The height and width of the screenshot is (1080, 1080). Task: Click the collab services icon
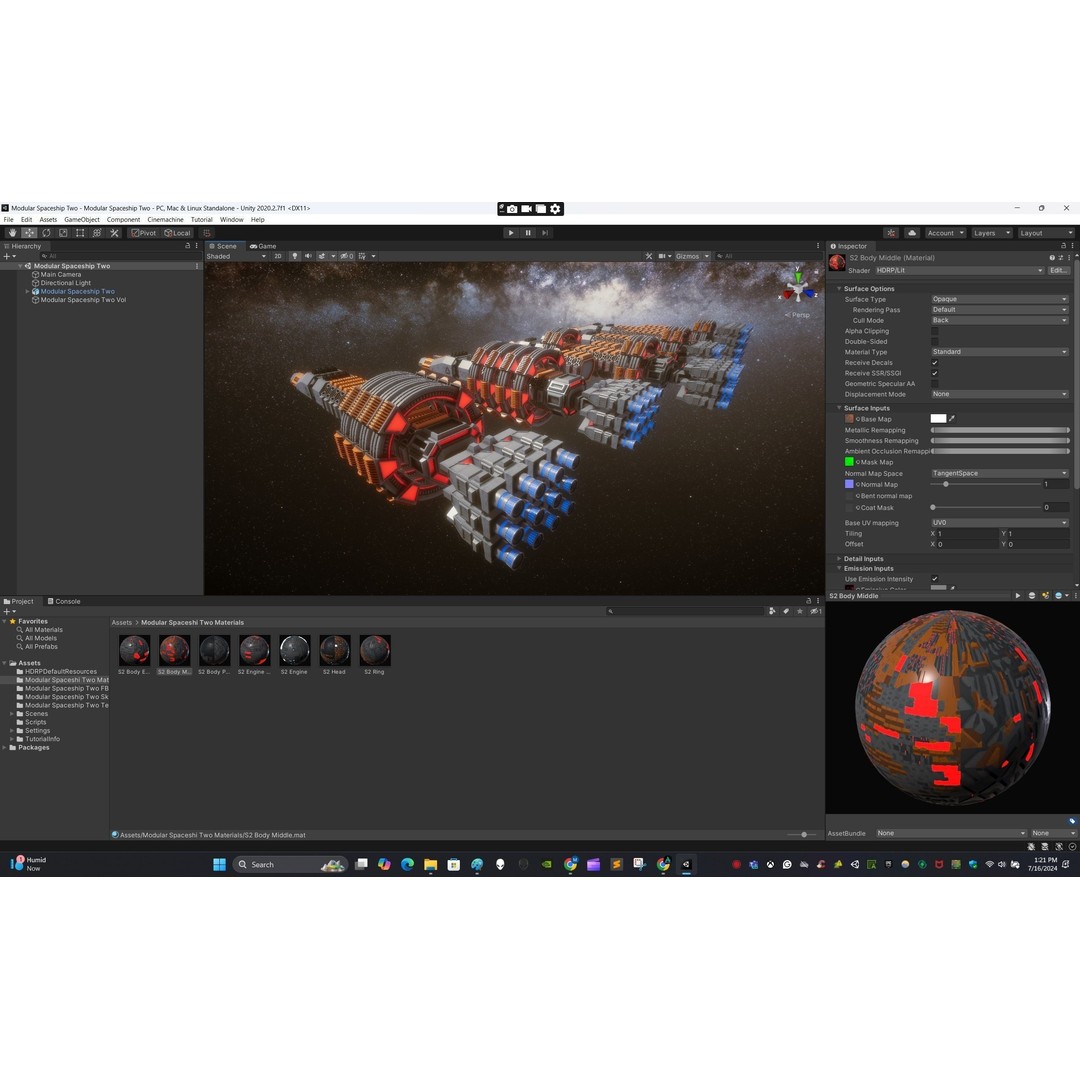click(891, 233)
